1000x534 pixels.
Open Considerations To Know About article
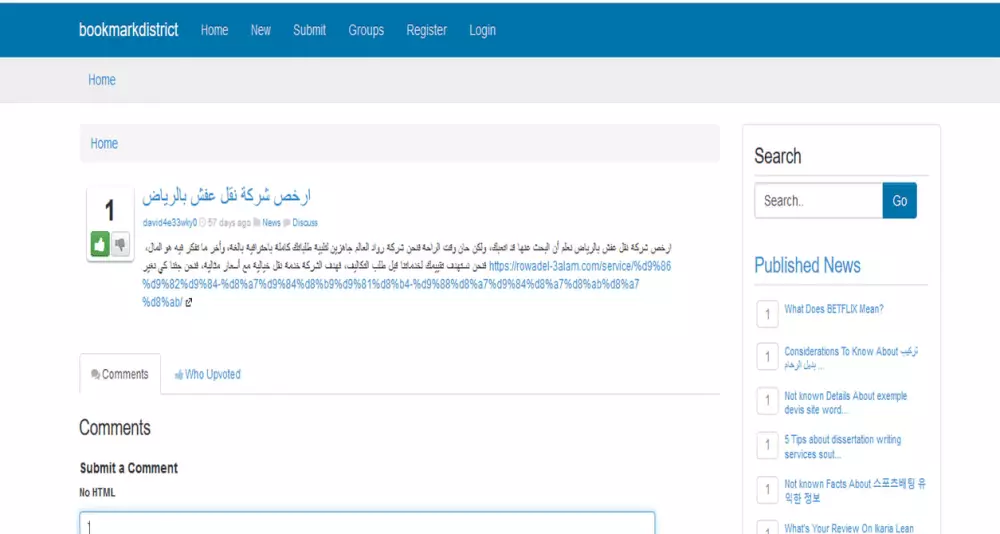(x=851, y=358)
